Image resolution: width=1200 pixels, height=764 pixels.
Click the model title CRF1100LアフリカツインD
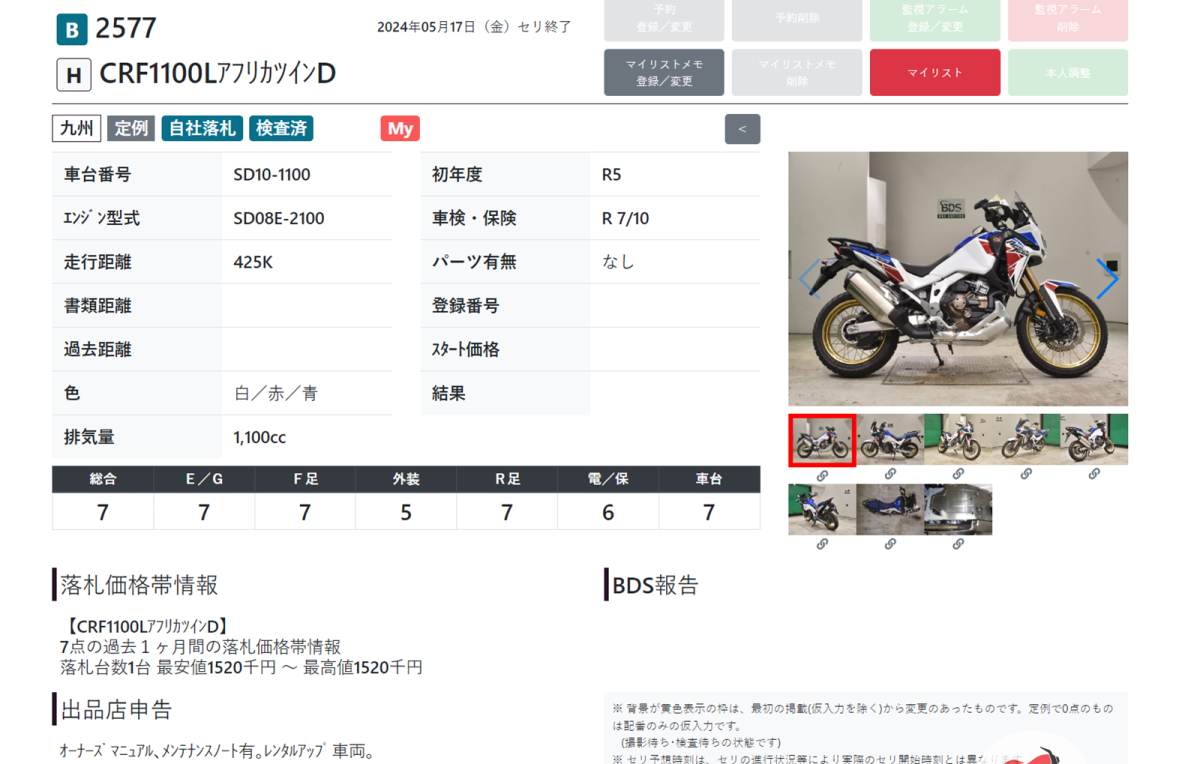click(218, 74)
